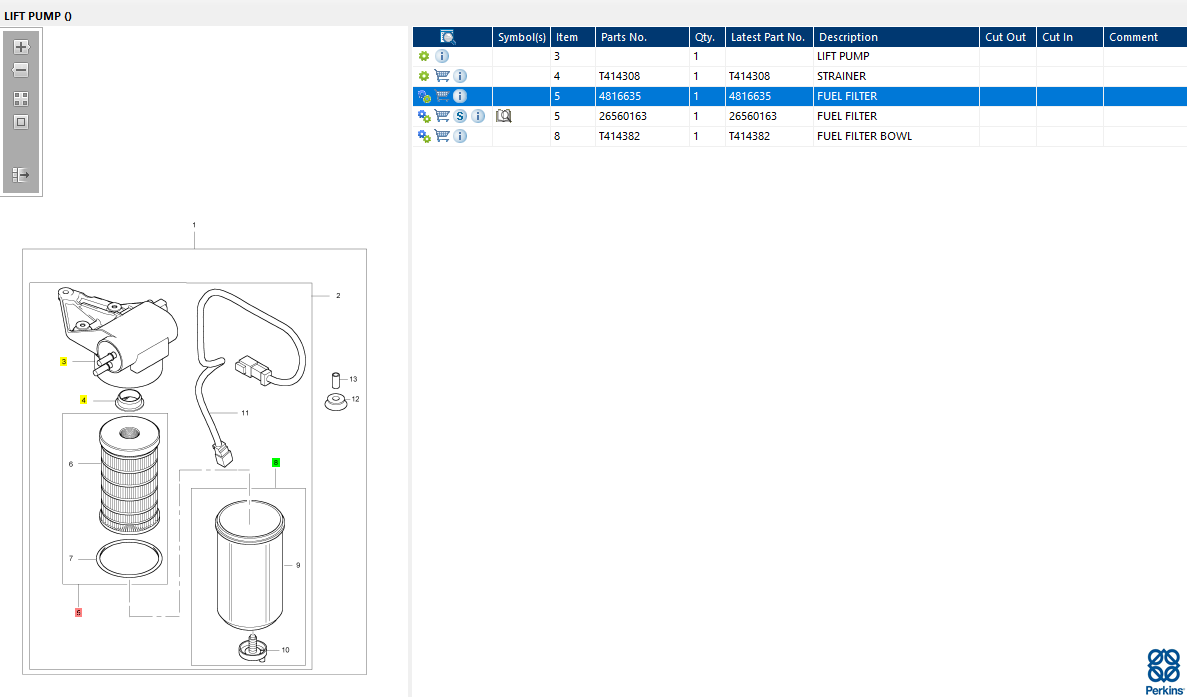Click gears icon in FUEL FILTER 4816635 row
The image size is (1187, 697).
coord(424,96)
